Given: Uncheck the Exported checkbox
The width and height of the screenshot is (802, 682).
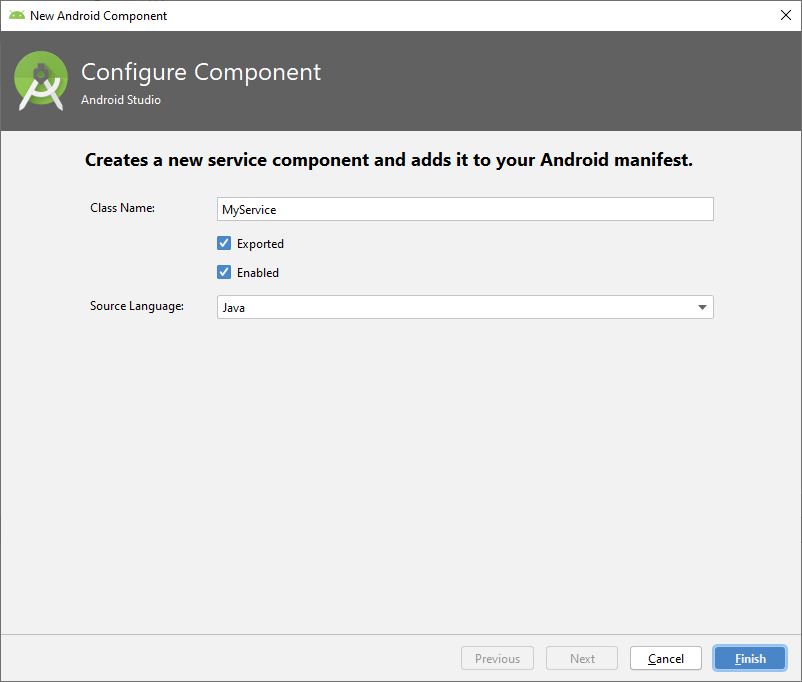Looking at the screenshot, I should [224, 243].
